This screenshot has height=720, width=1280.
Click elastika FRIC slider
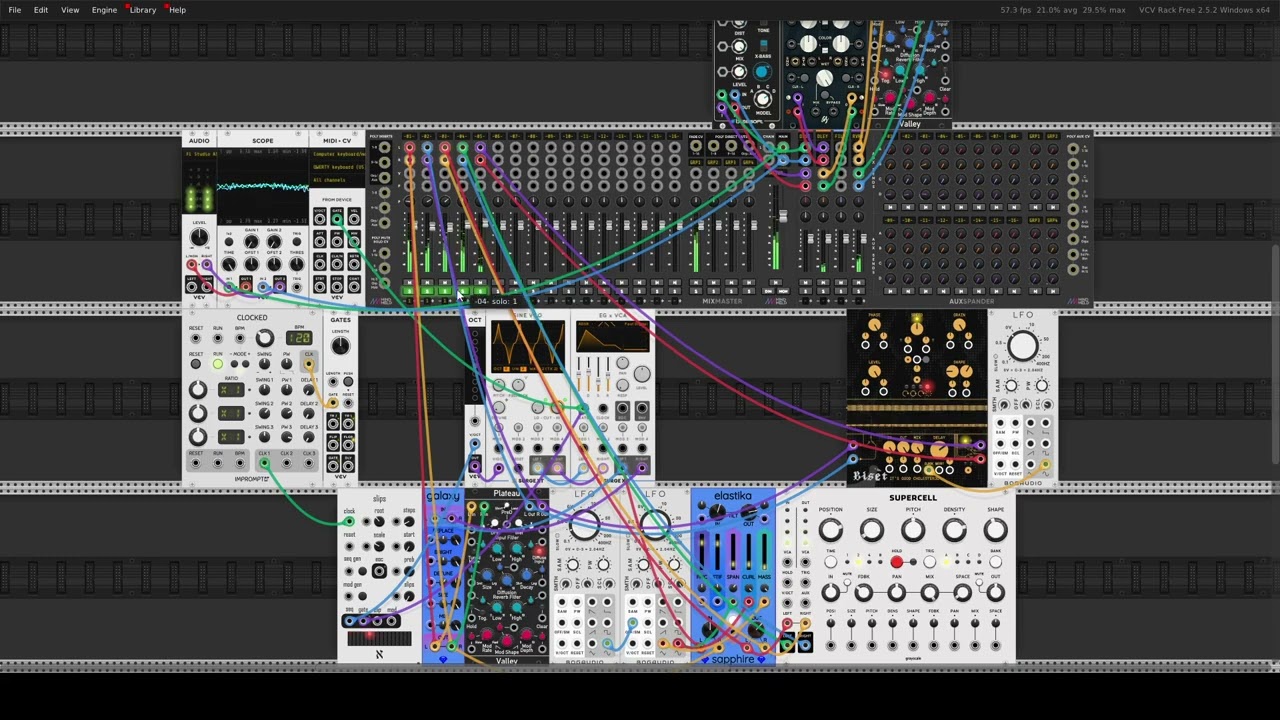point(702,552)
